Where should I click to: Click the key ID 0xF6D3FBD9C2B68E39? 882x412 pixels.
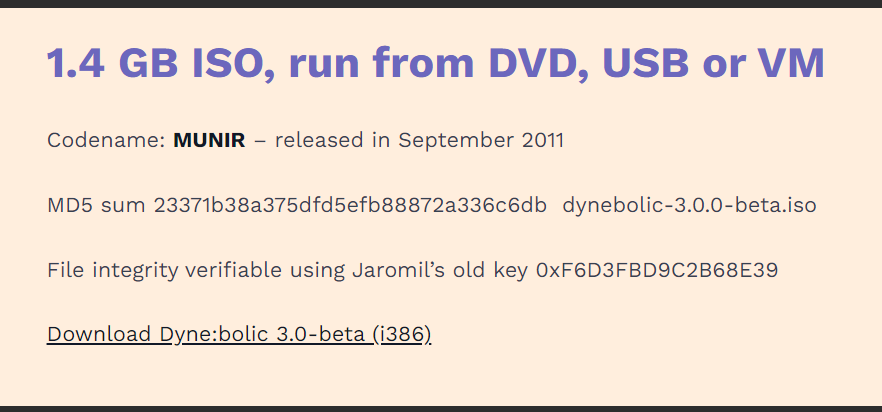[x=657, y=270]
